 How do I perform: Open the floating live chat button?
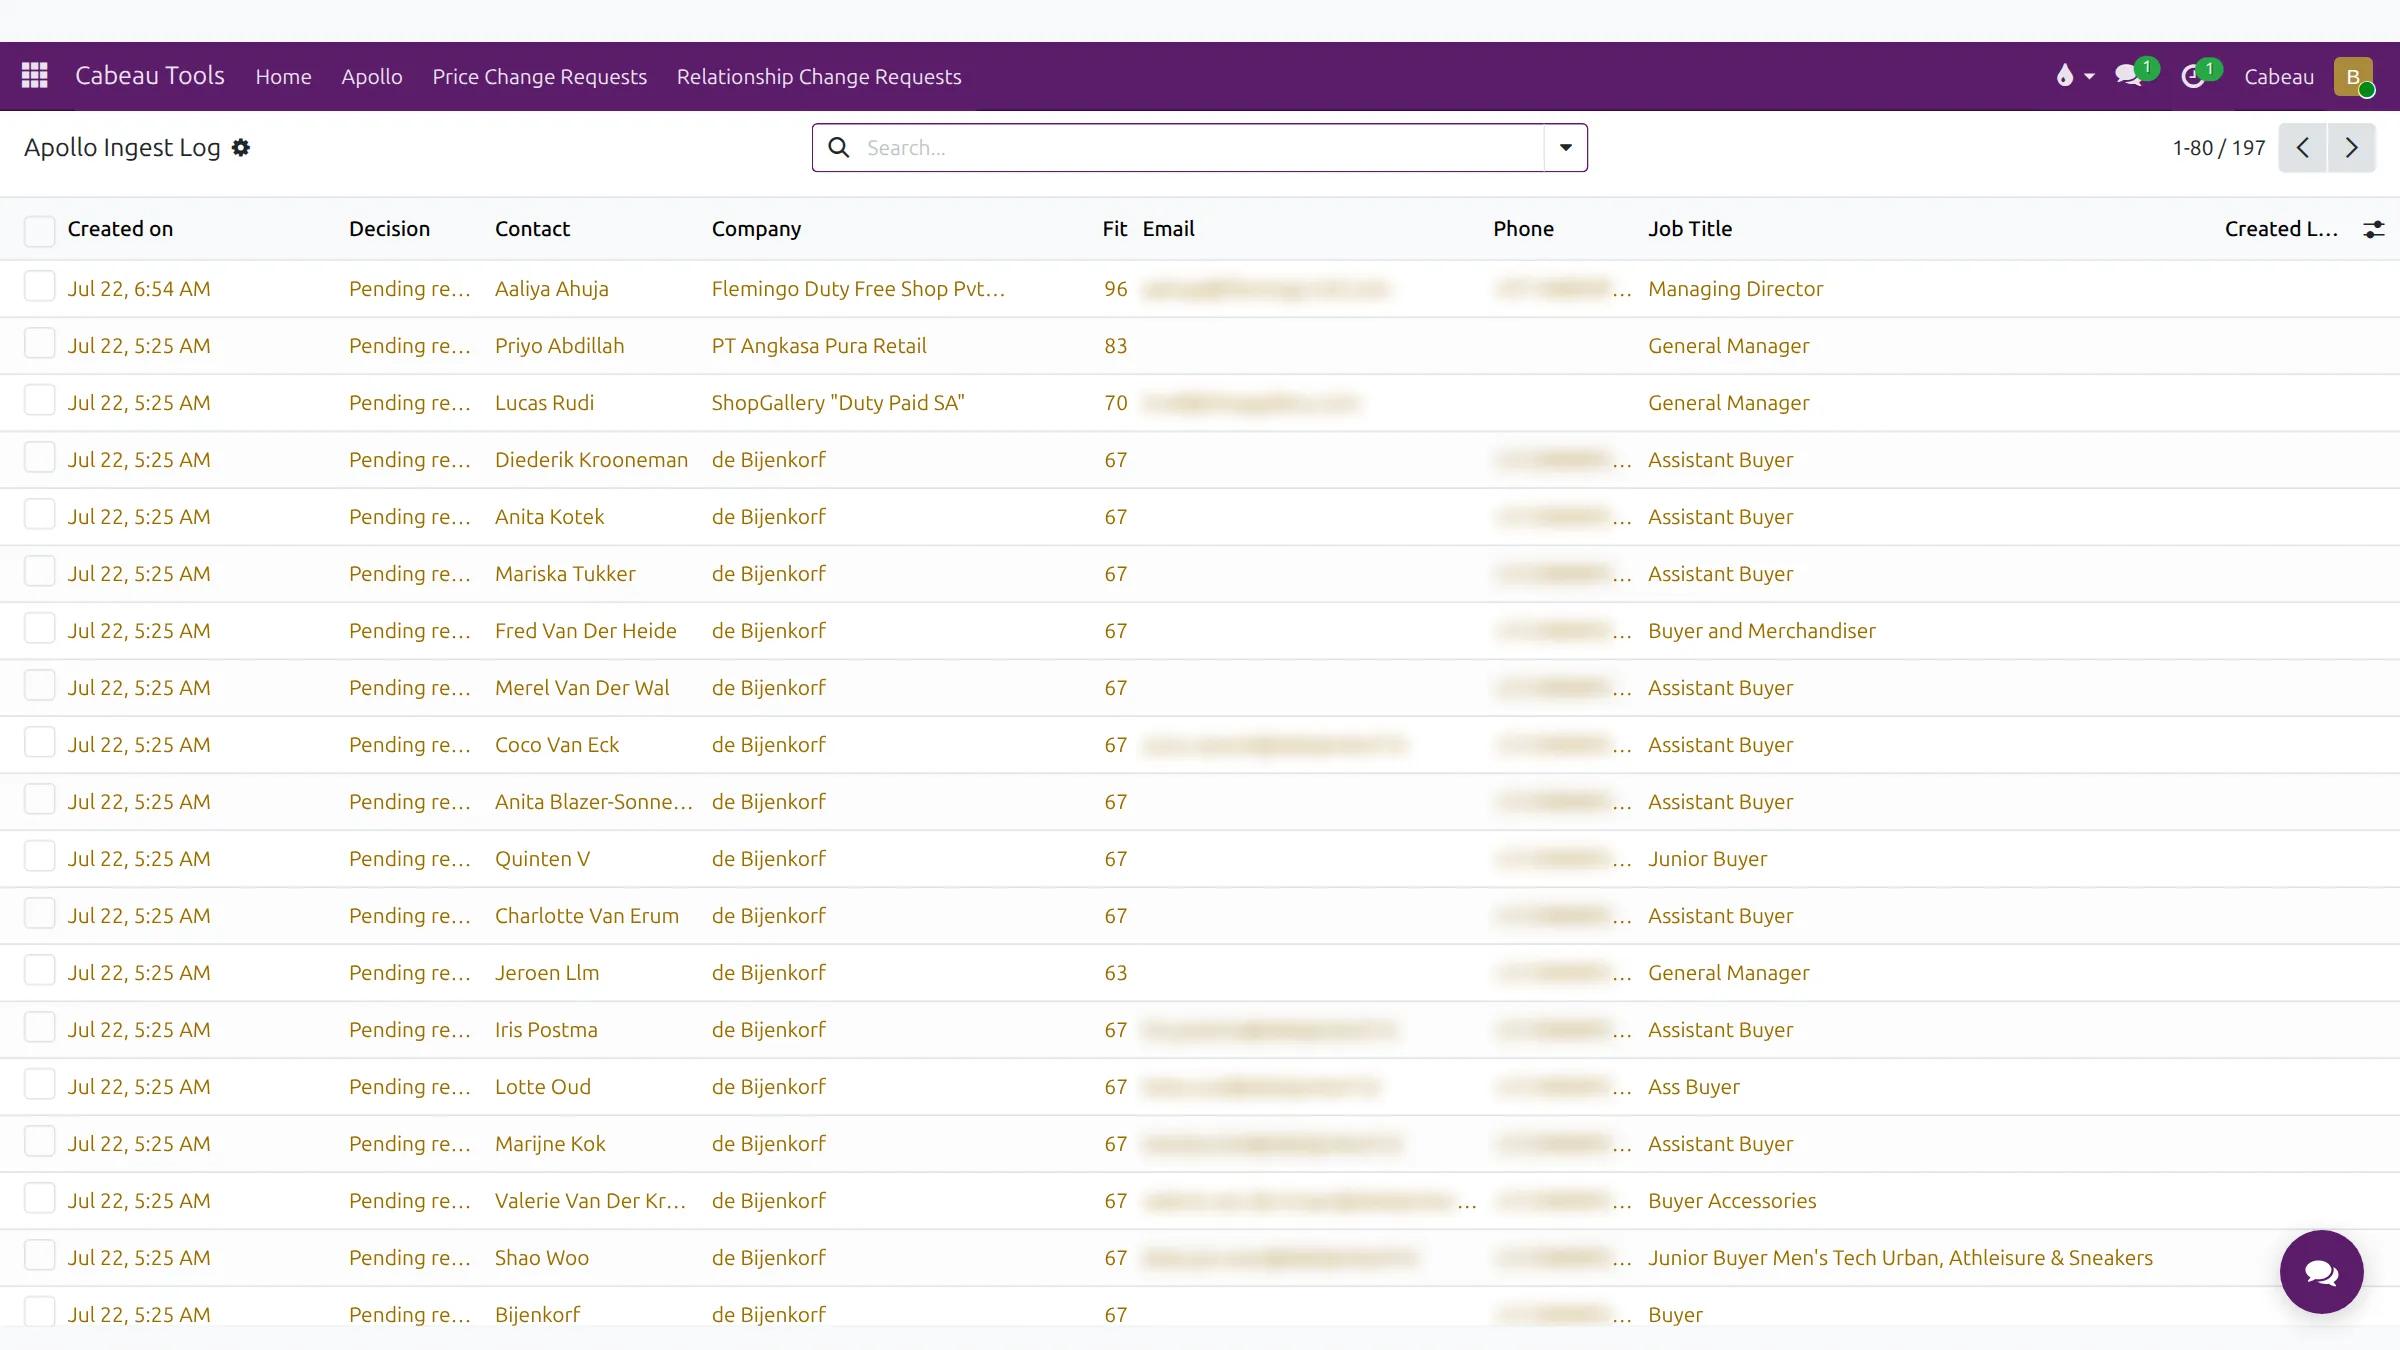(x=2321, y=1272)
